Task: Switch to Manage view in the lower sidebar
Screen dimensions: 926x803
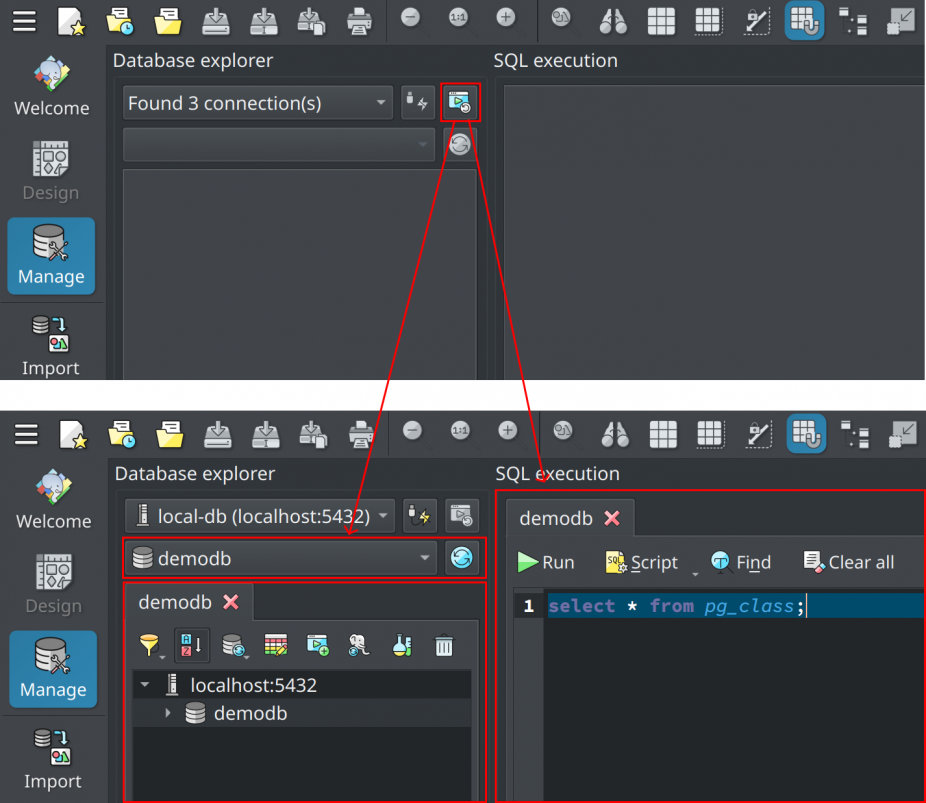Action: (x=53, y=669)
